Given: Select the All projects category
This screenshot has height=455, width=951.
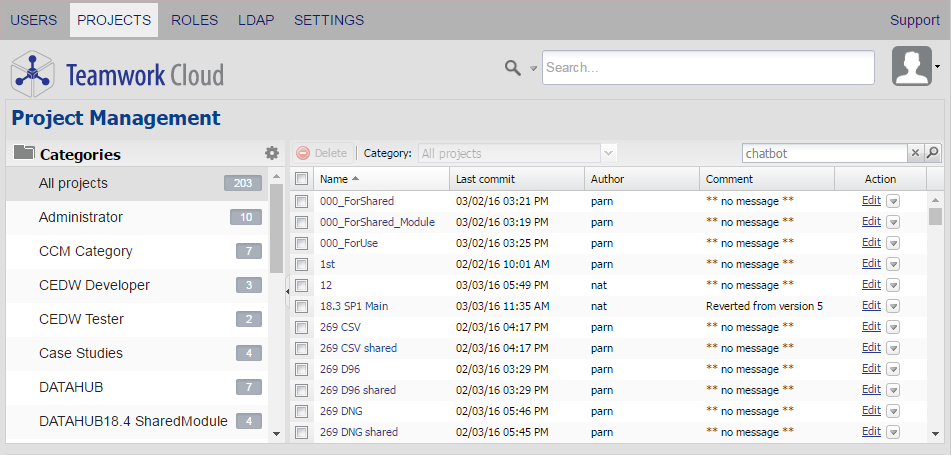Looking at the screenshot, I should click(x=137, y=184).
